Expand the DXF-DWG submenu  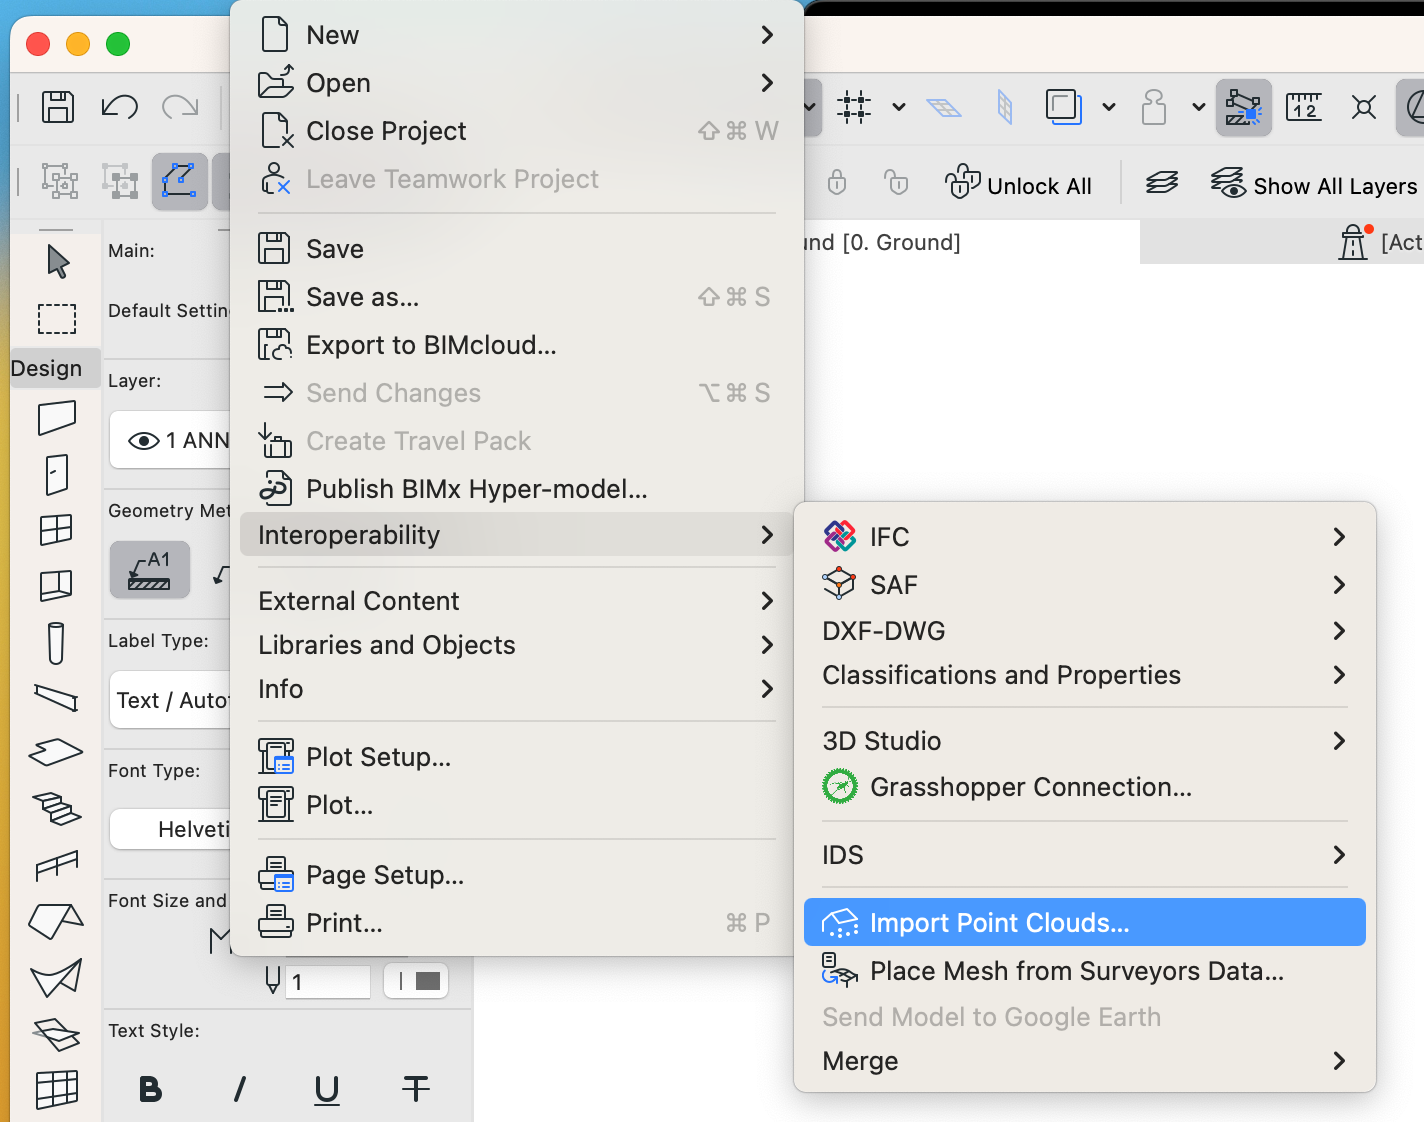[1084, 631]
